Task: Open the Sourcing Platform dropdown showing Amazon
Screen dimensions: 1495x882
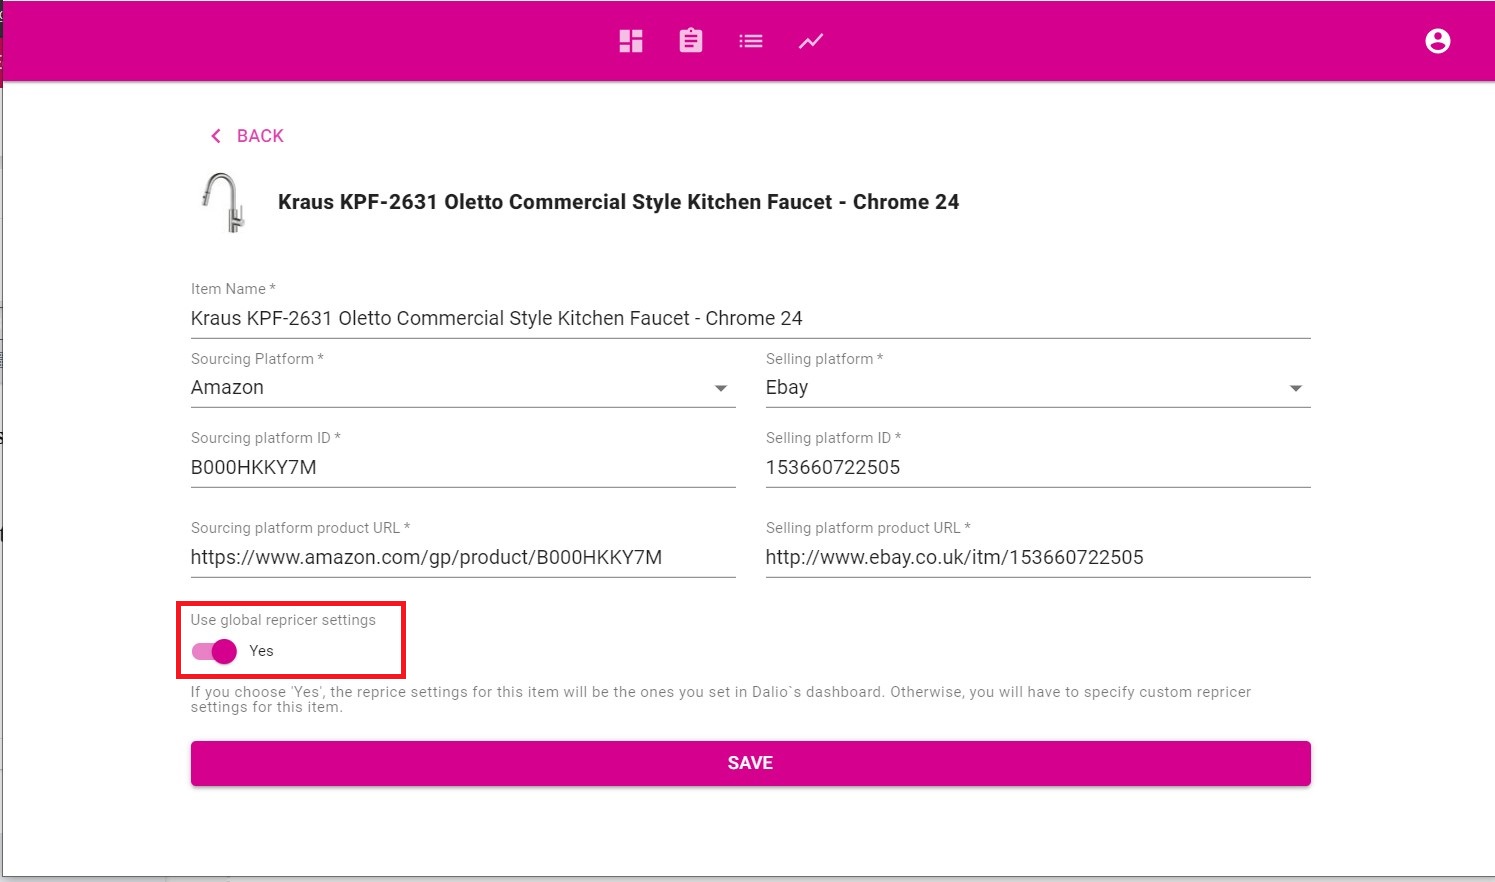Action: 463,388
